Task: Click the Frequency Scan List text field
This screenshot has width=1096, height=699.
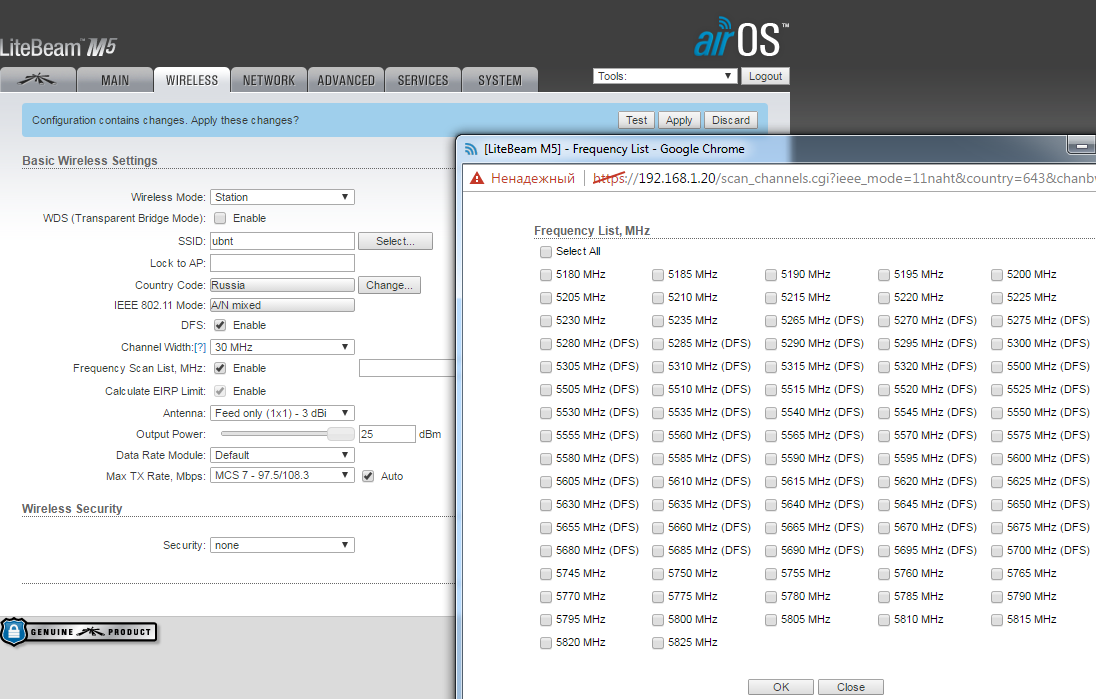Action: 407,368
